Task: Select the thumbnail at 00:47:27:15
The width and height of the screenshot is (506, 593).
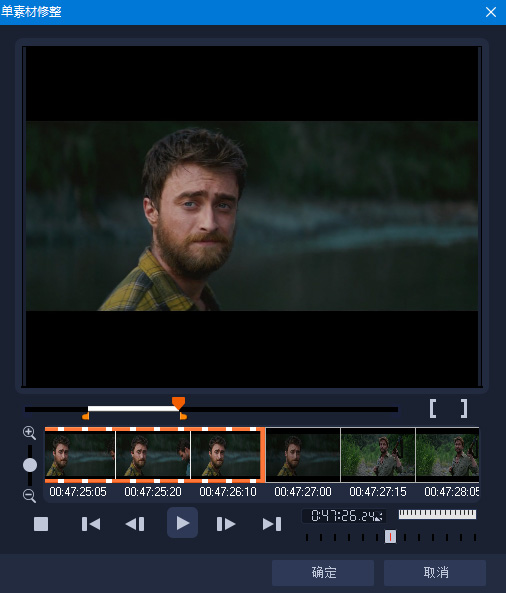Action: point(378,455)
